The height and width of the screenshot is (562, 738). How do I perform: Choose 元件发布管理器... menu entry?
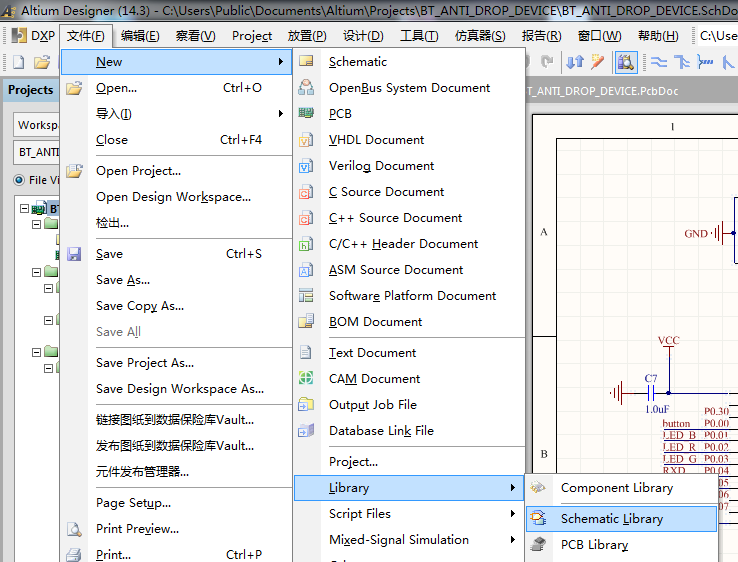point(177,472)
